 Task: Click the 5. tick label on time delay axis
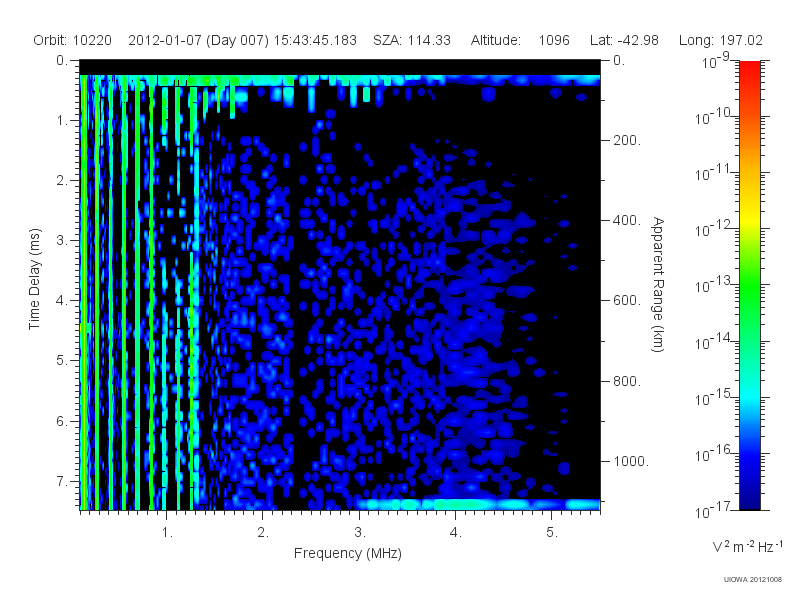tap(62, 360)
